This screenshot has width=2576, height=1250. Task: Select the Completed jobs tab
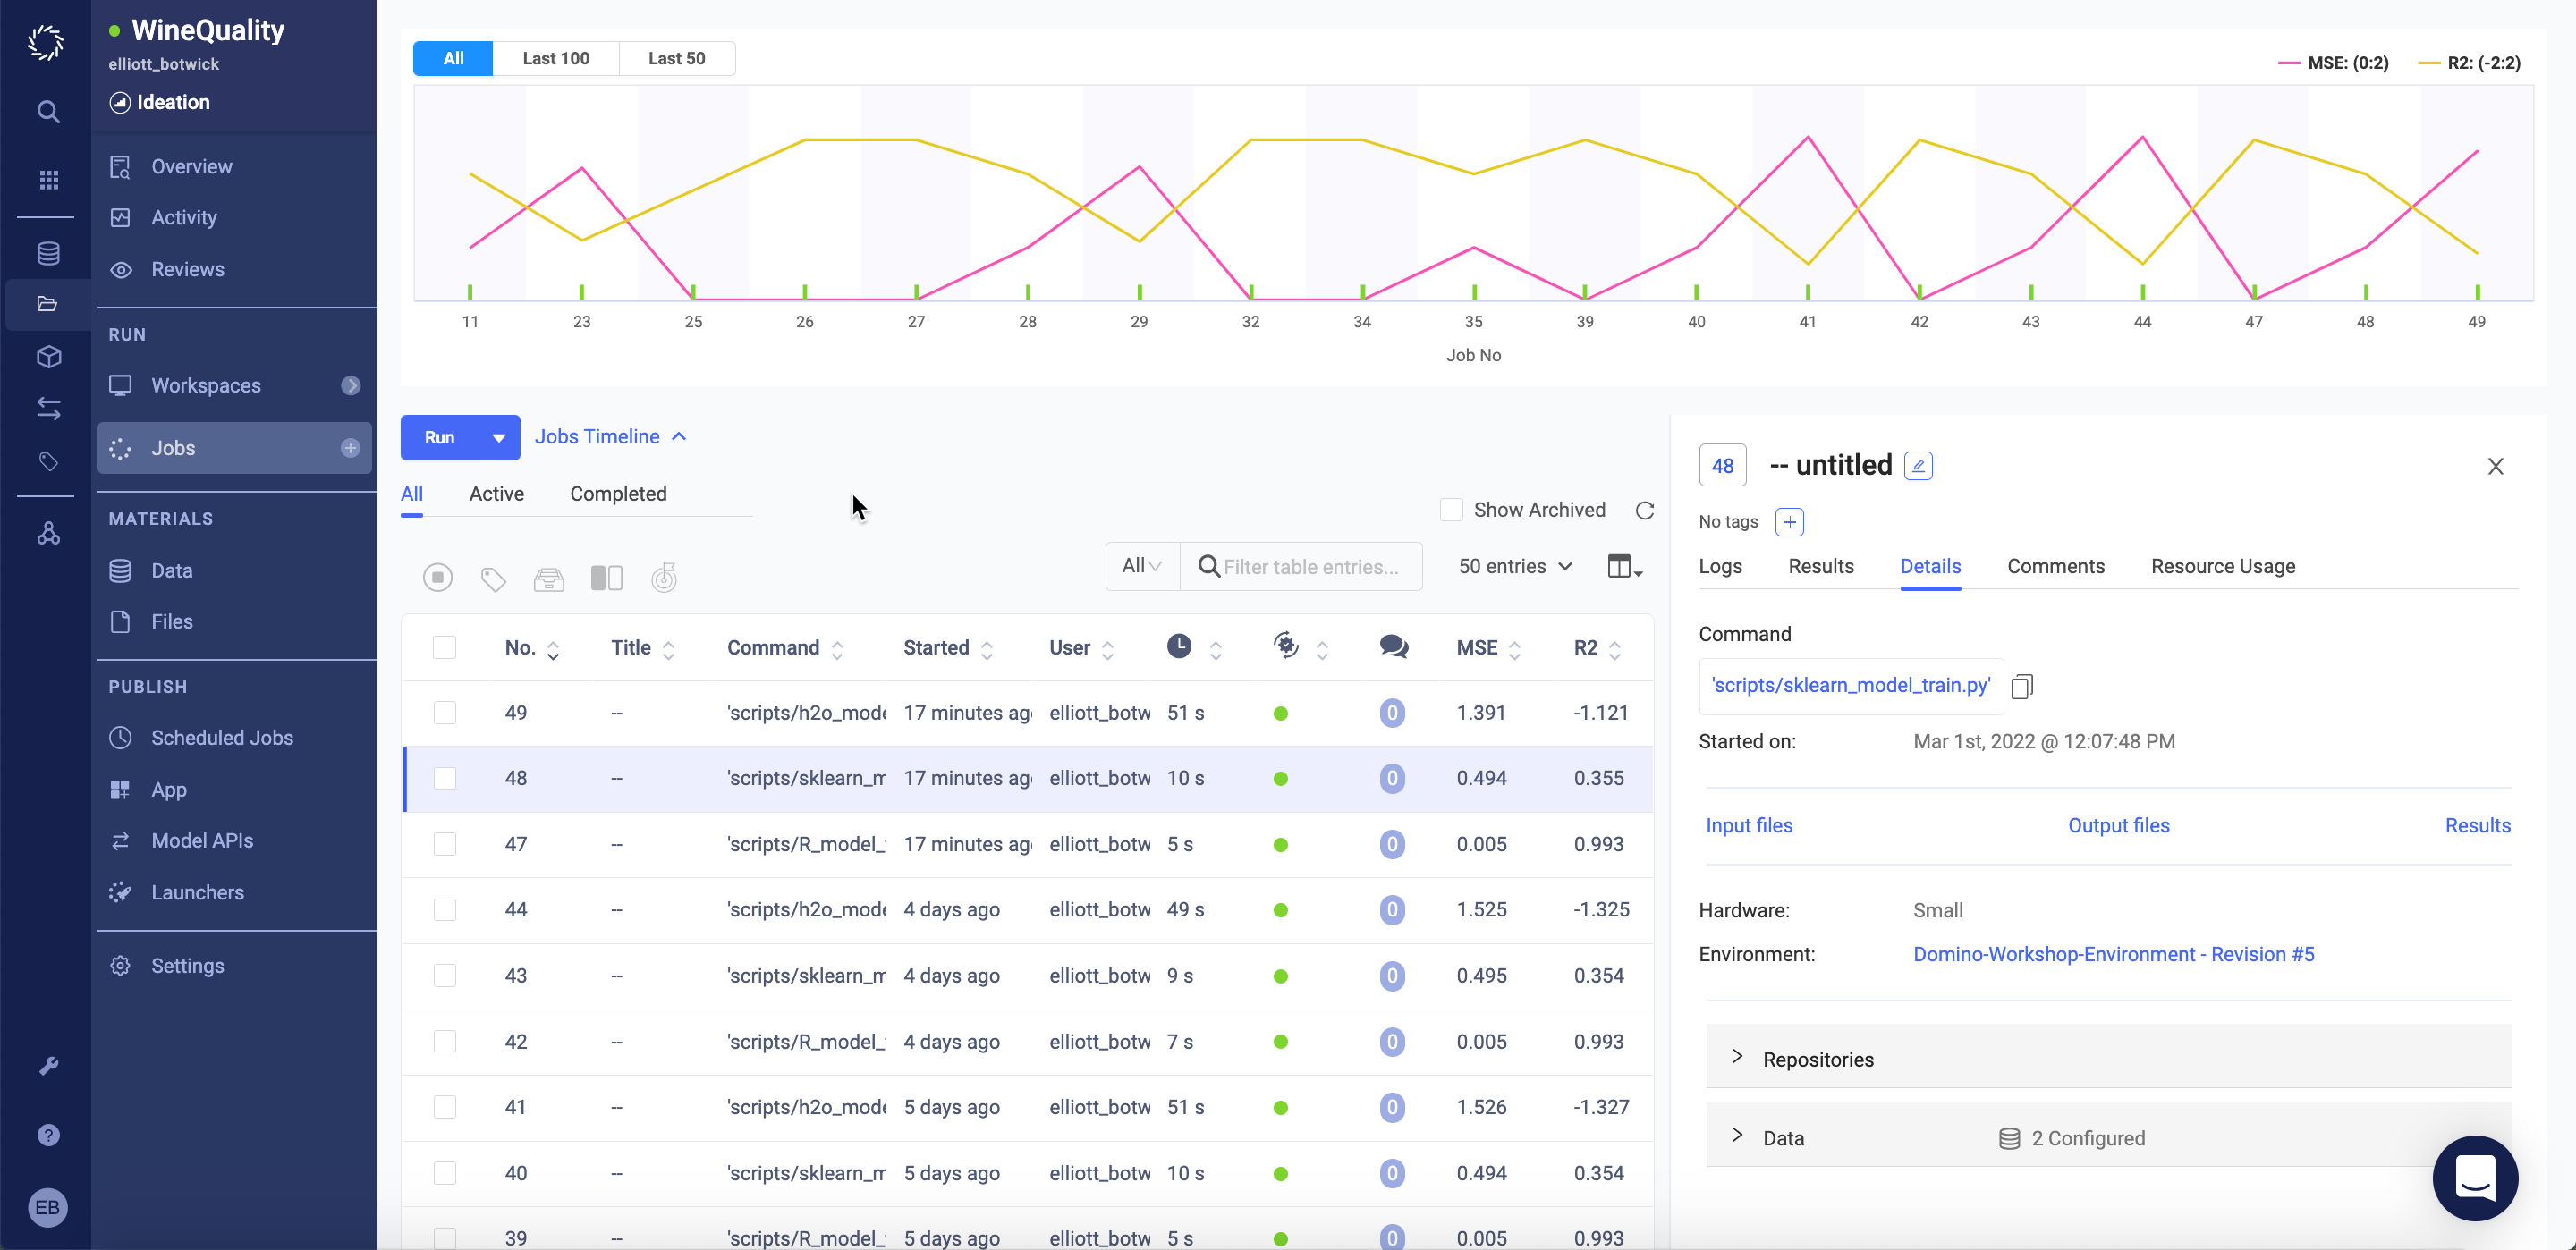[617, 493]
